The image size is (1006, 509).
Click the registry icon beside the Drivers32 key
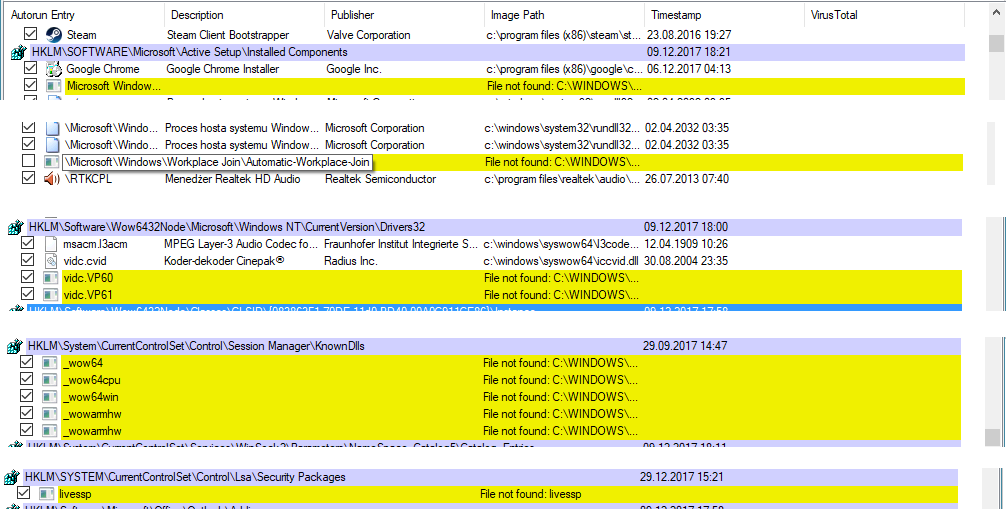click(x=15, y=227)
